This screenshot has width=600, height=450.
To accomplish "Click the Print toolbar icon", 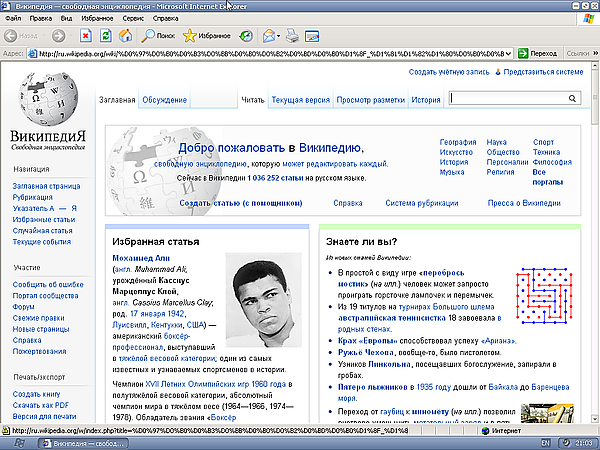I will [x=293, y=35].
